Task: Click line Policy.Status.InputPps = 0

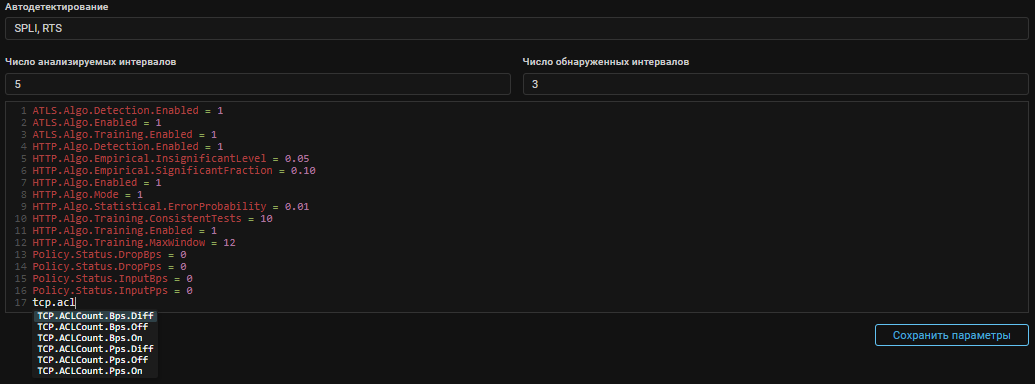Action: point(112,290)
